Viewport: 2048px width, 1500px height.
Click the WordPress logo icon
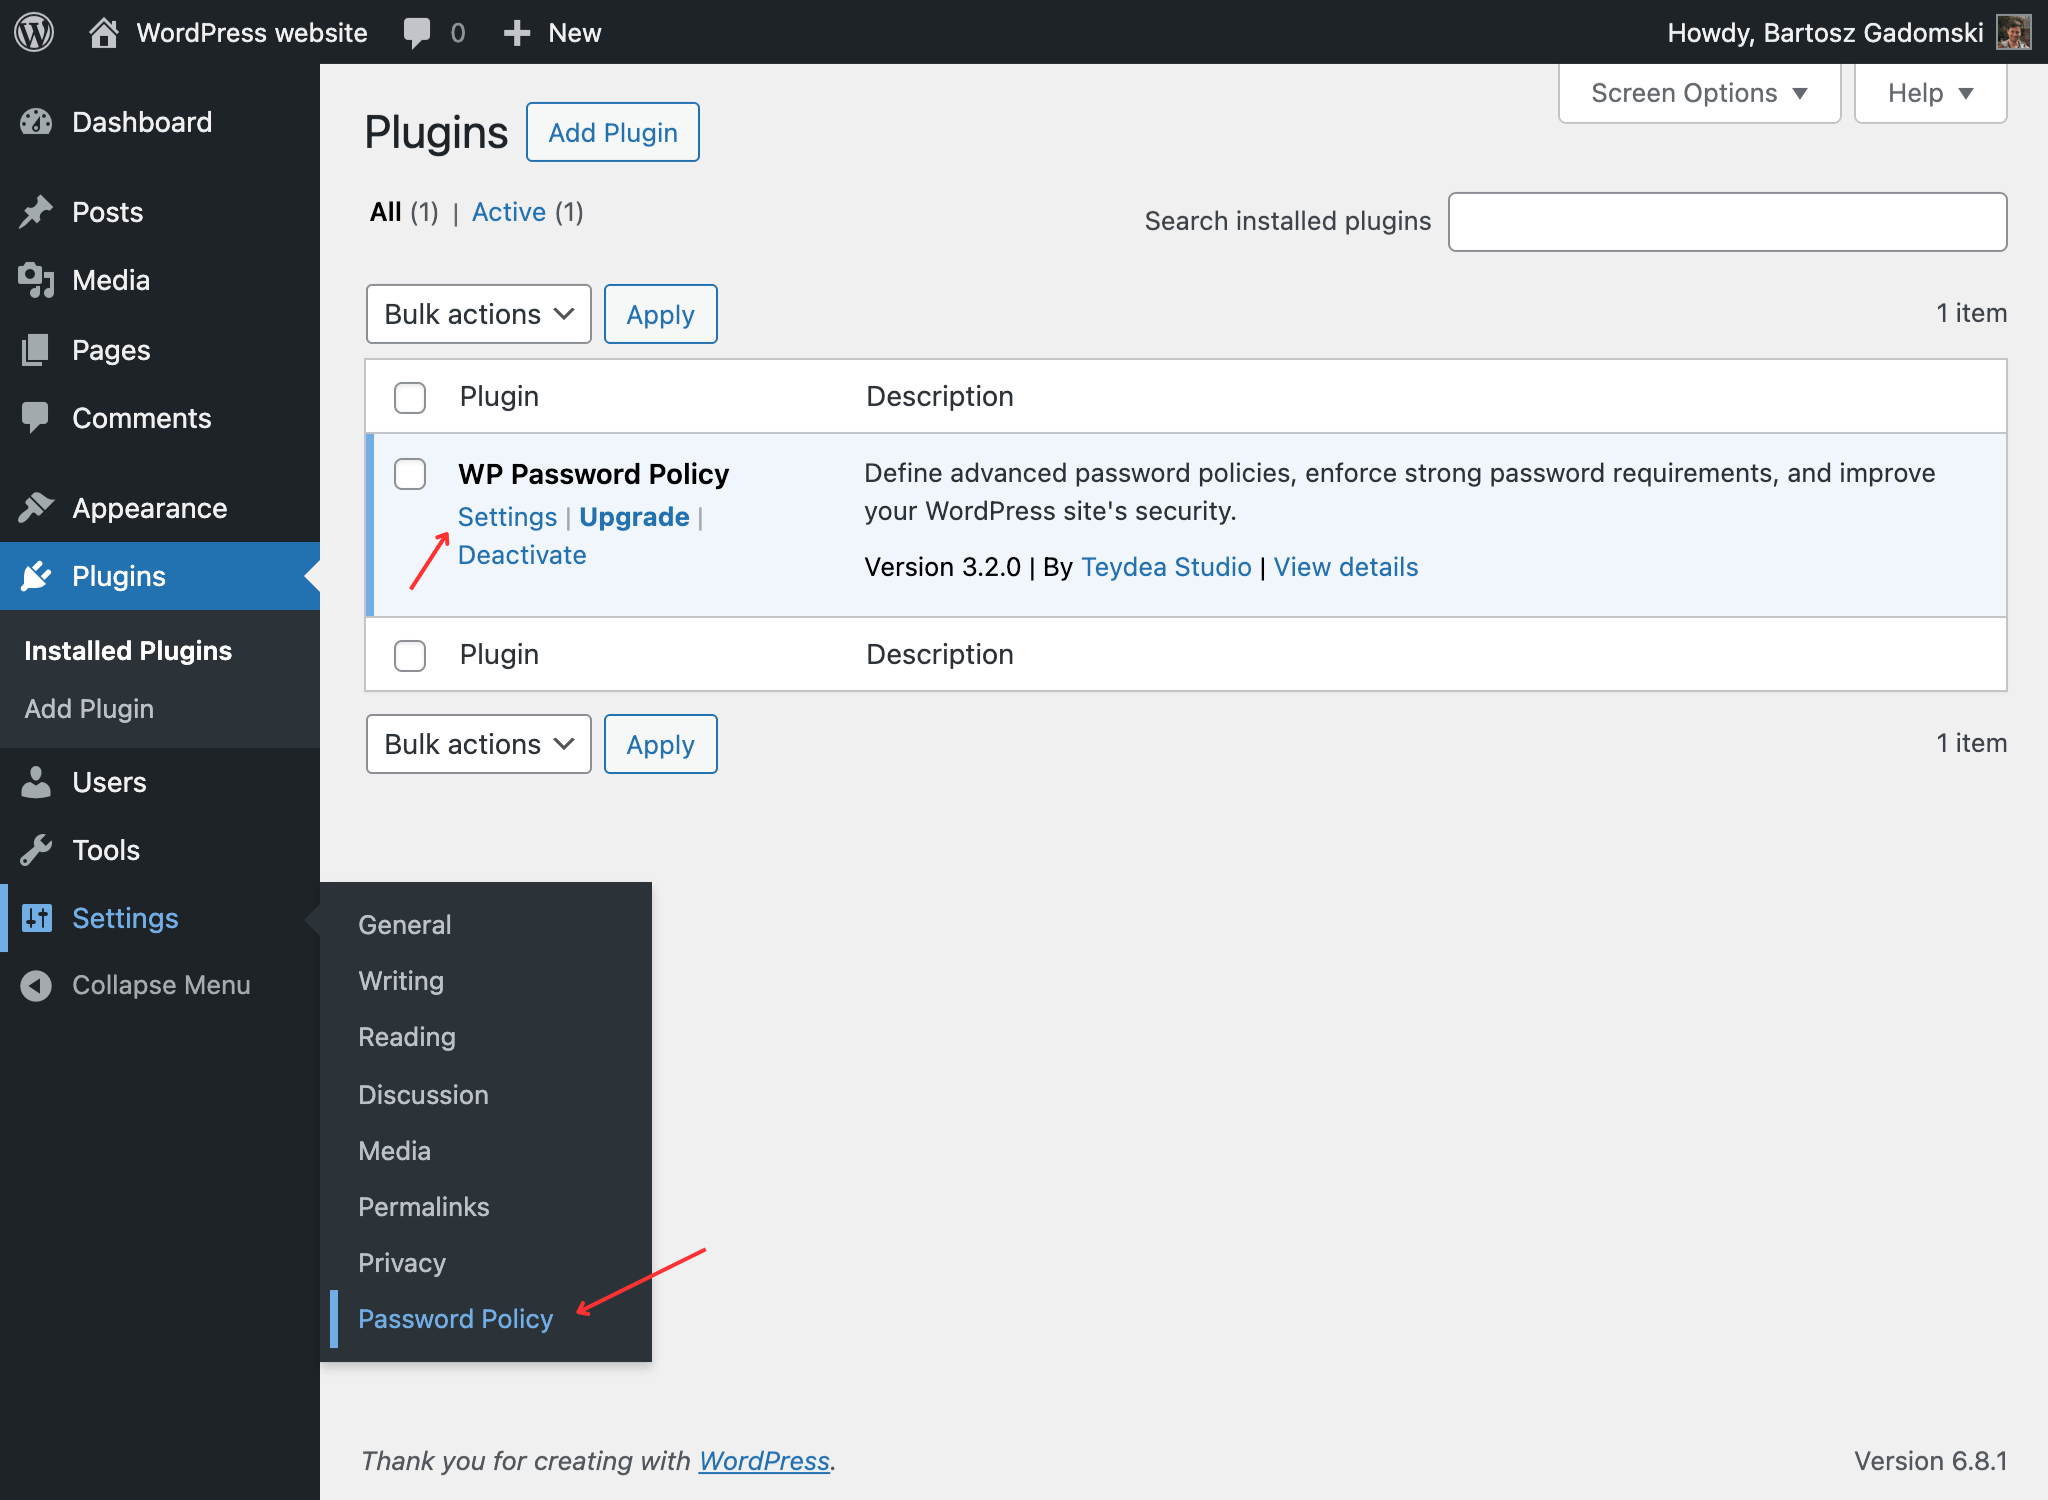(34, 32)
